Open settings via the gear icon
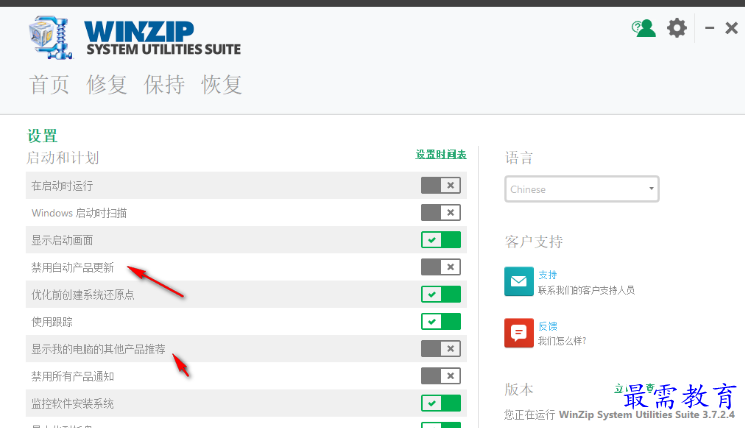Image resolution: width=745 pixels, height=428 pixels. point(677,28)
